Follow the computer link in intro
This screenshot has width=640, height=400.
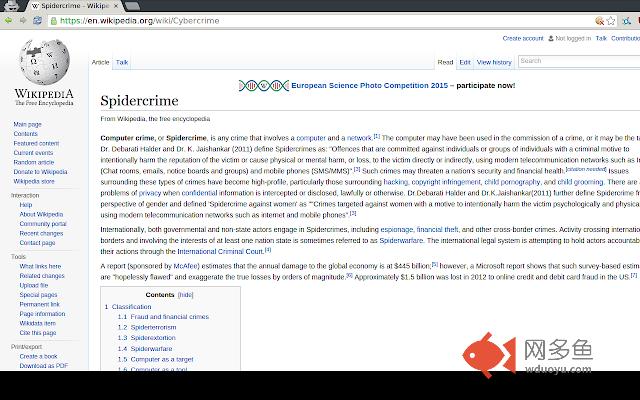pos(311,138)
